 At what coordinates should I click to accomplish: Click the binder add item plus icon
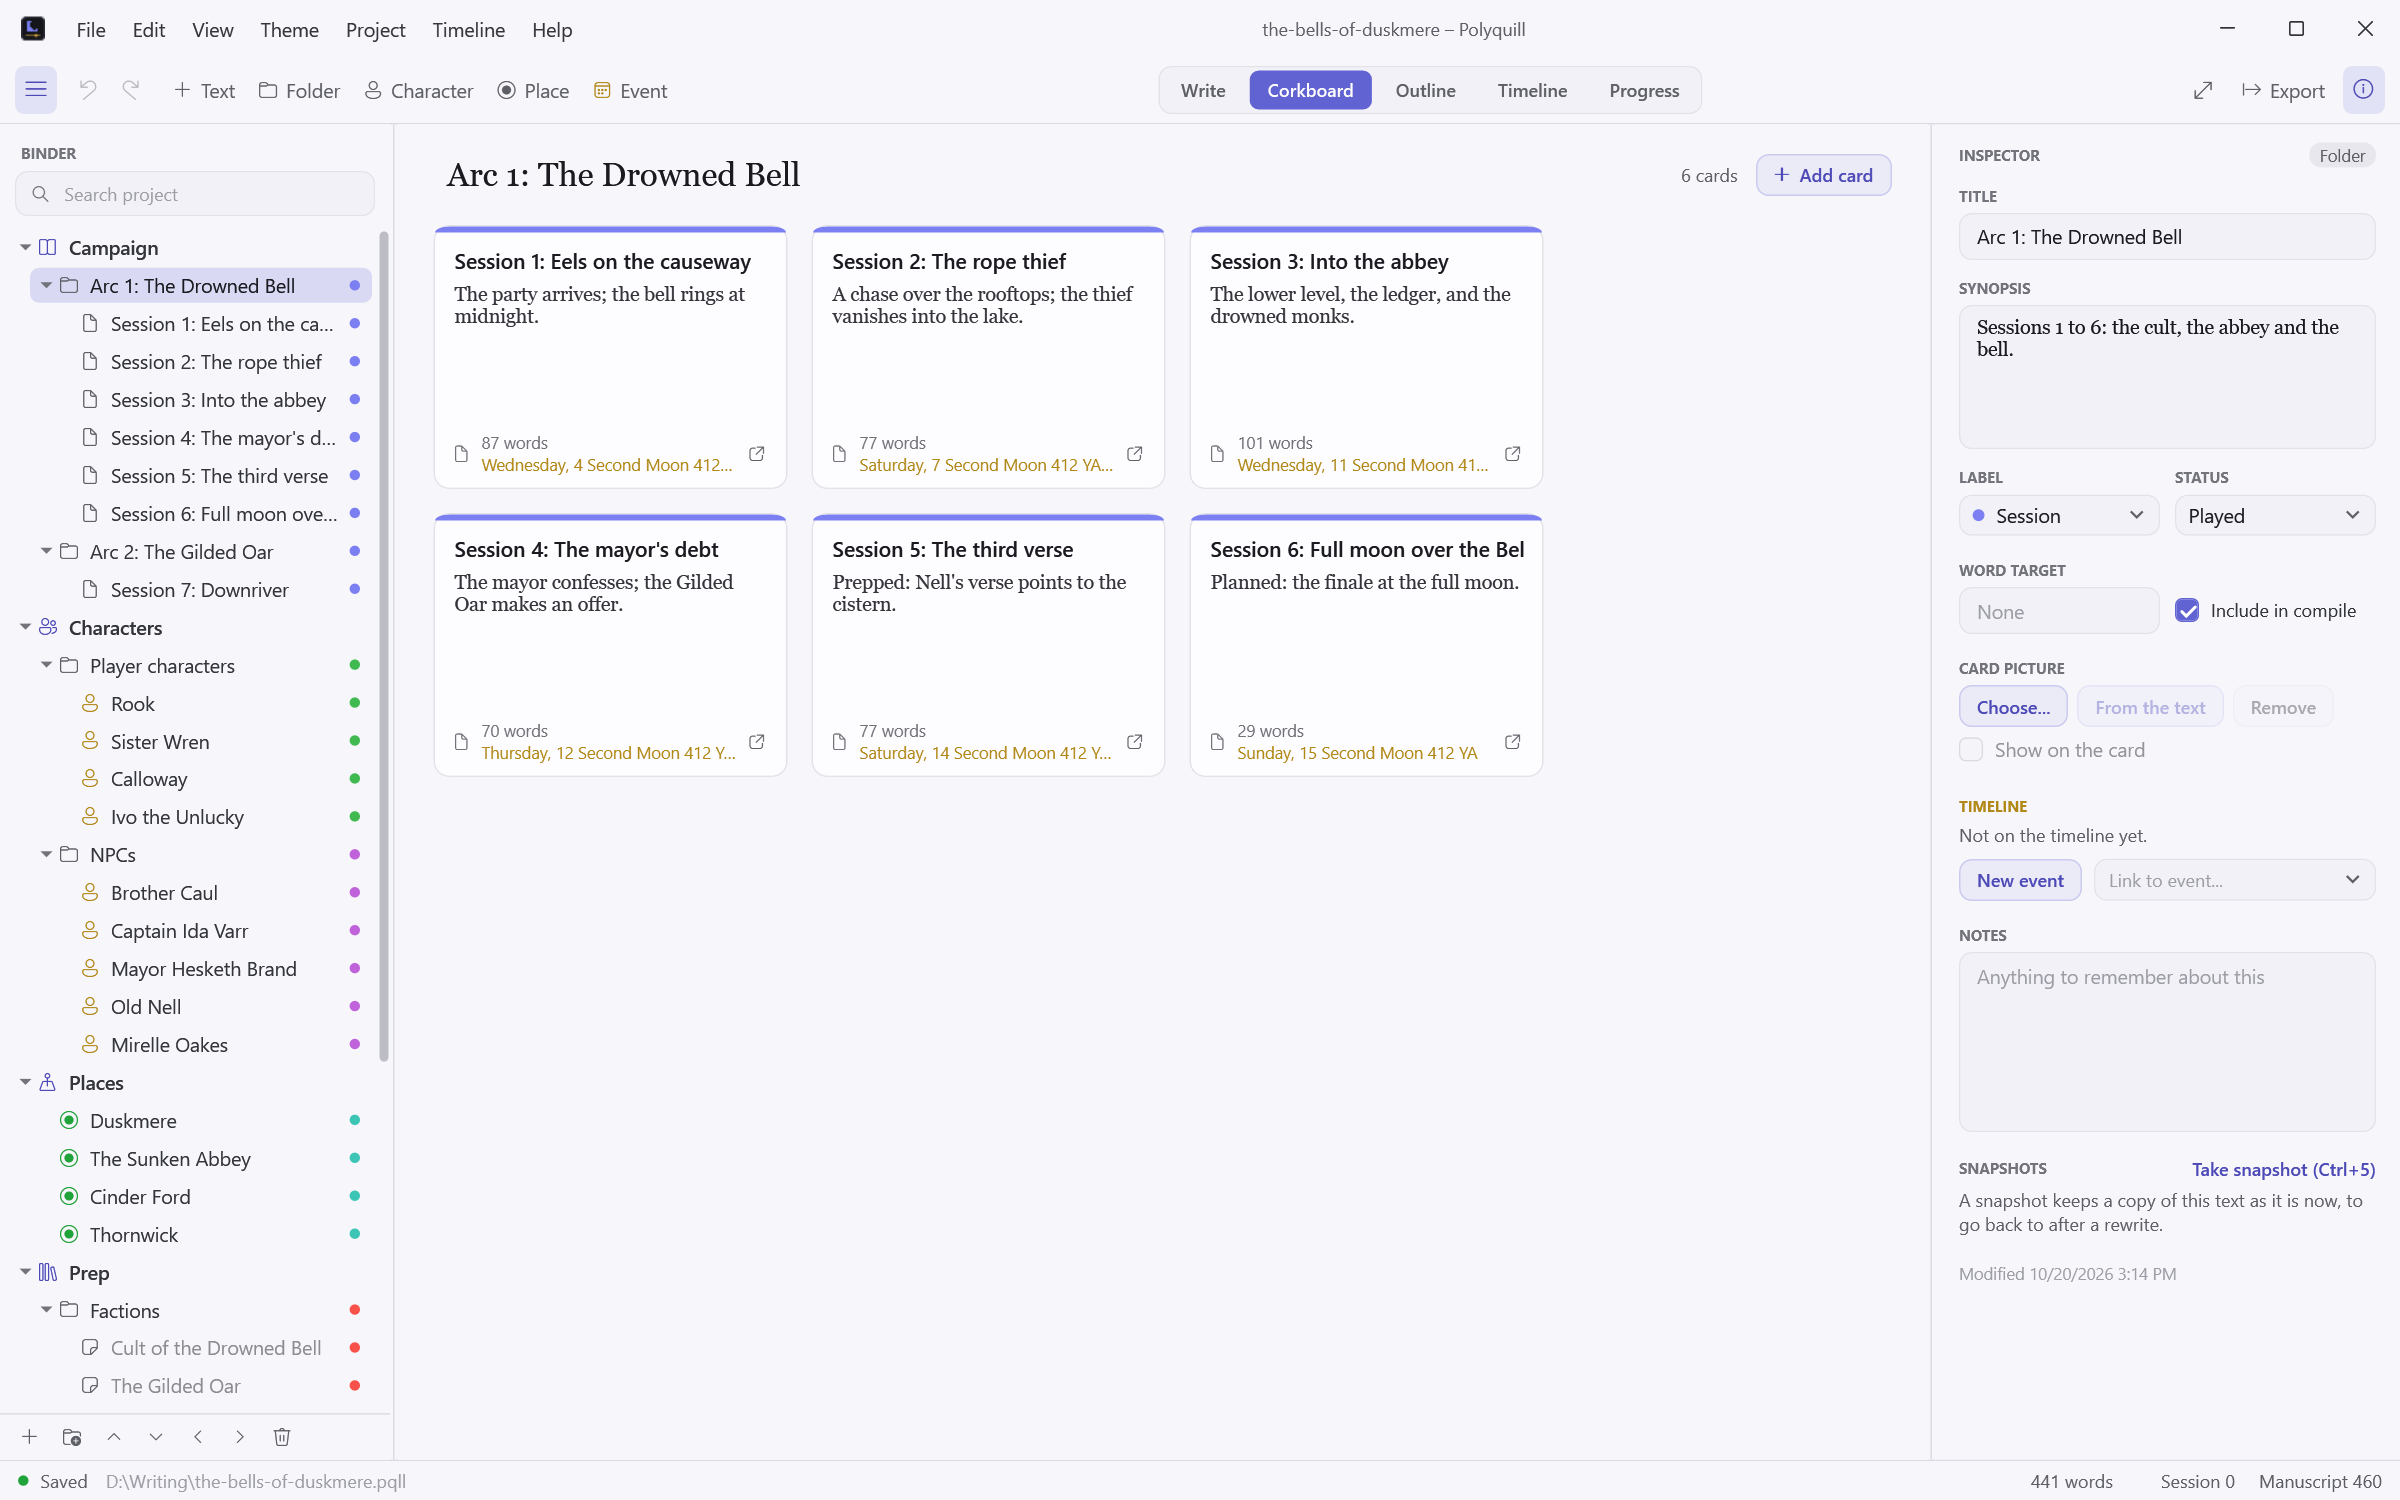click(30, 1437)
